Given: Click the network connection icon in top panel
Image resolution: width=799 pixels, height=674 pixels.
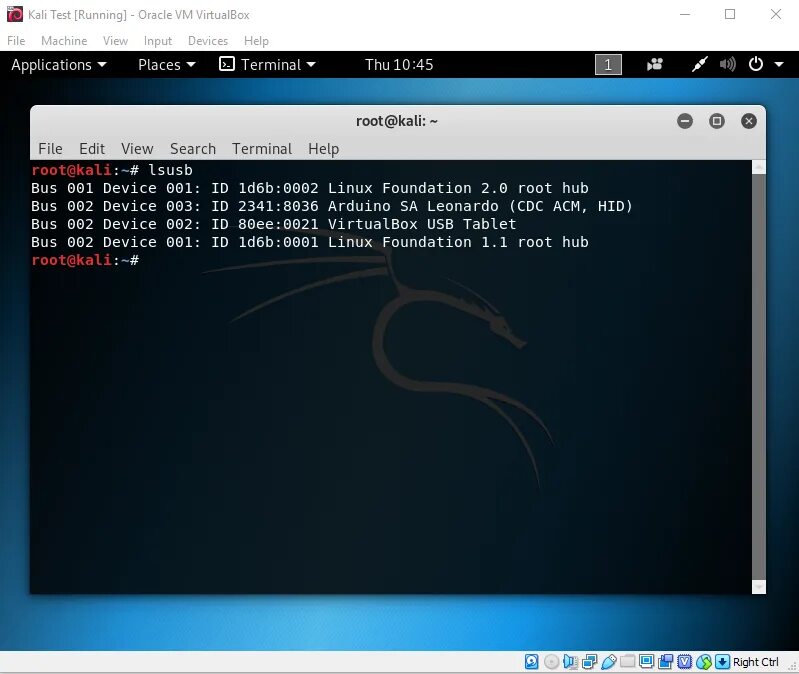Looking at the screenshot, I should point(699,65).
